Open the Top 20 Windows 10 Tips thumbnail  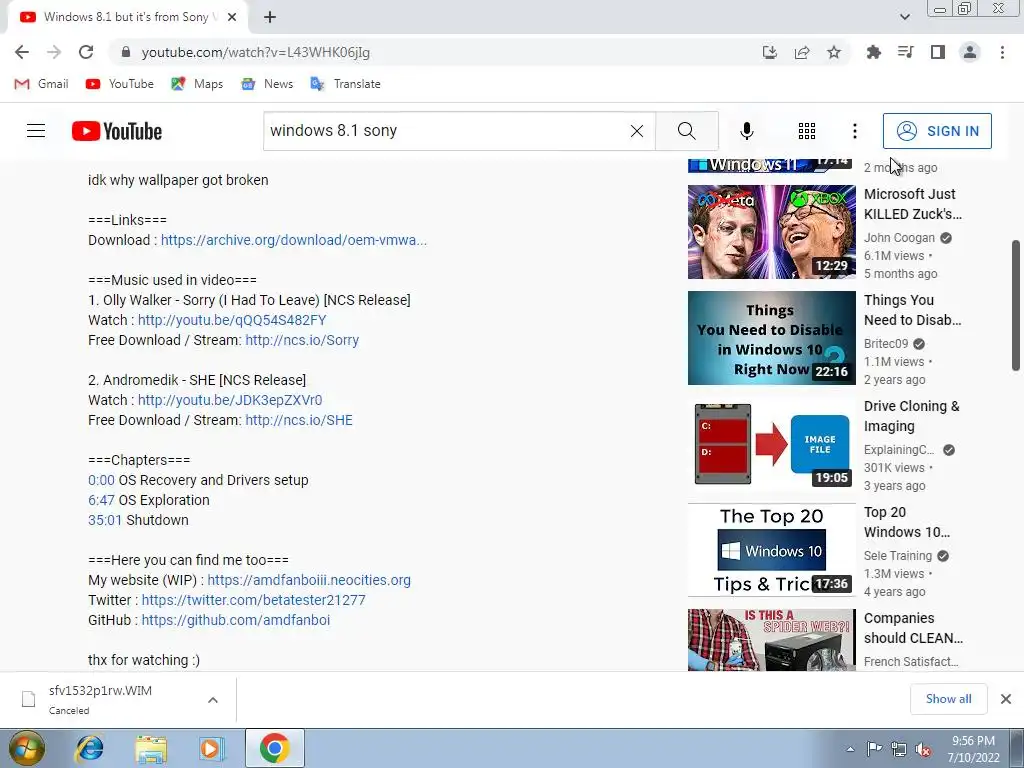point(771,550)
